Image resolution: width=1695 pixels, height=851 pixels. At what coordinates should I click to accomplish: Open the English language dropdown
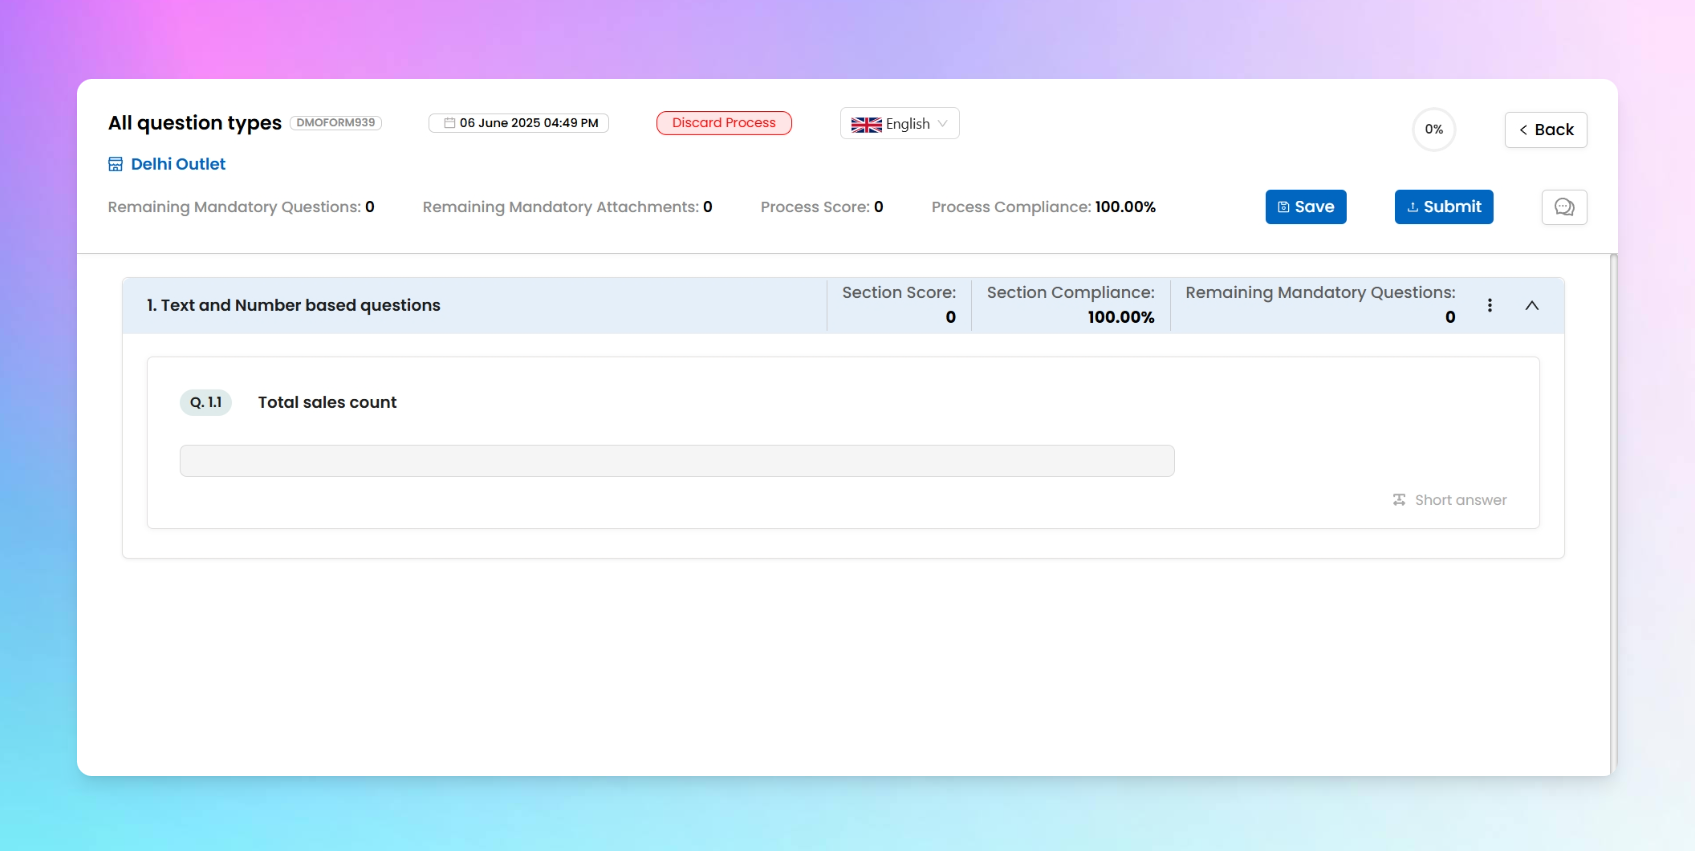click(899, 123)
